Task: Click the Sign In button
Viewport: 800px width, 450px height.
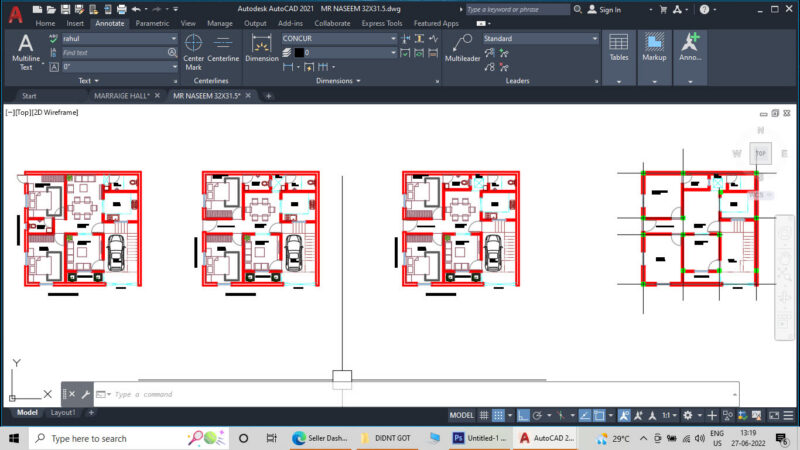Action: [604, 9]
